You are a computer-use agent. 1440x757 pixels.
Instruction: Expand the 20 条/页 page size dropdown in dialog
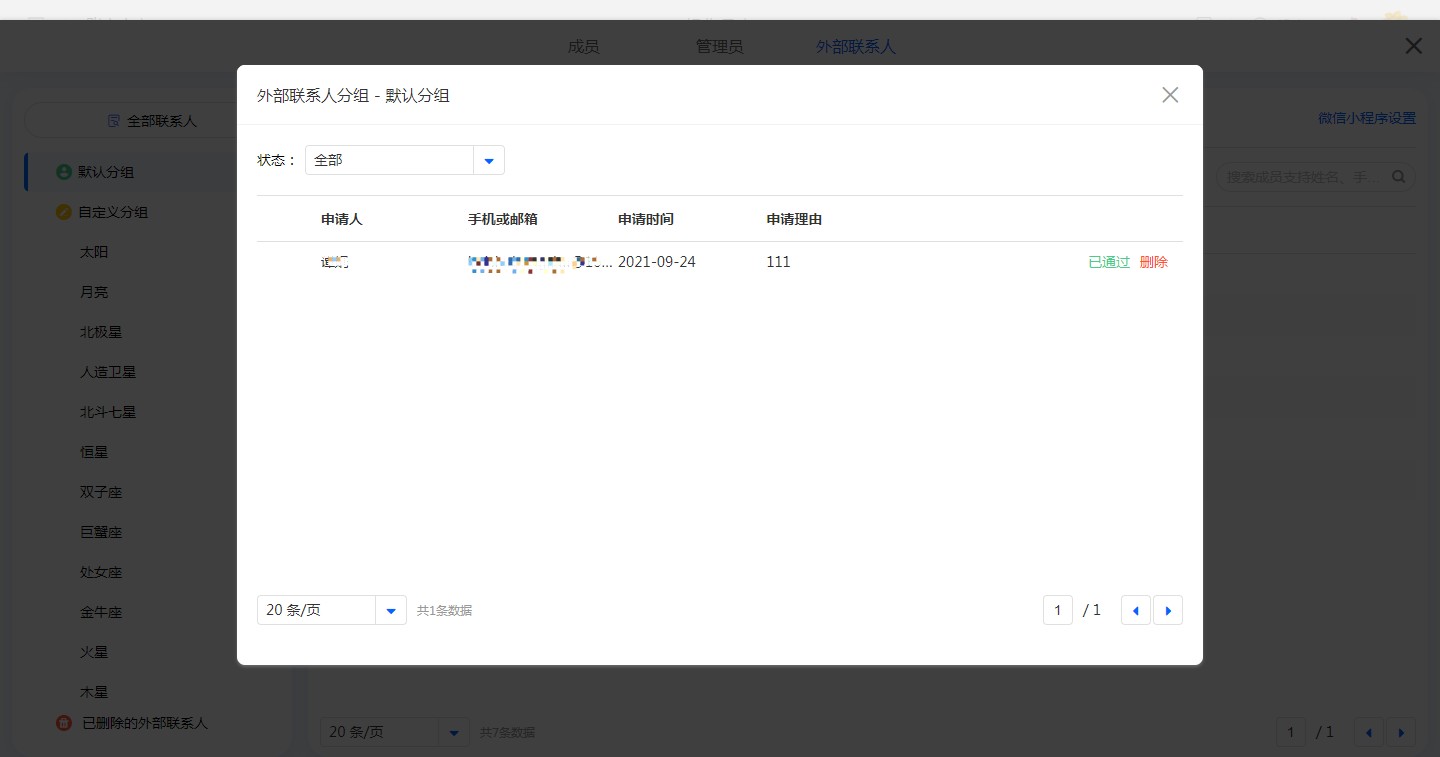click(391, 610)
